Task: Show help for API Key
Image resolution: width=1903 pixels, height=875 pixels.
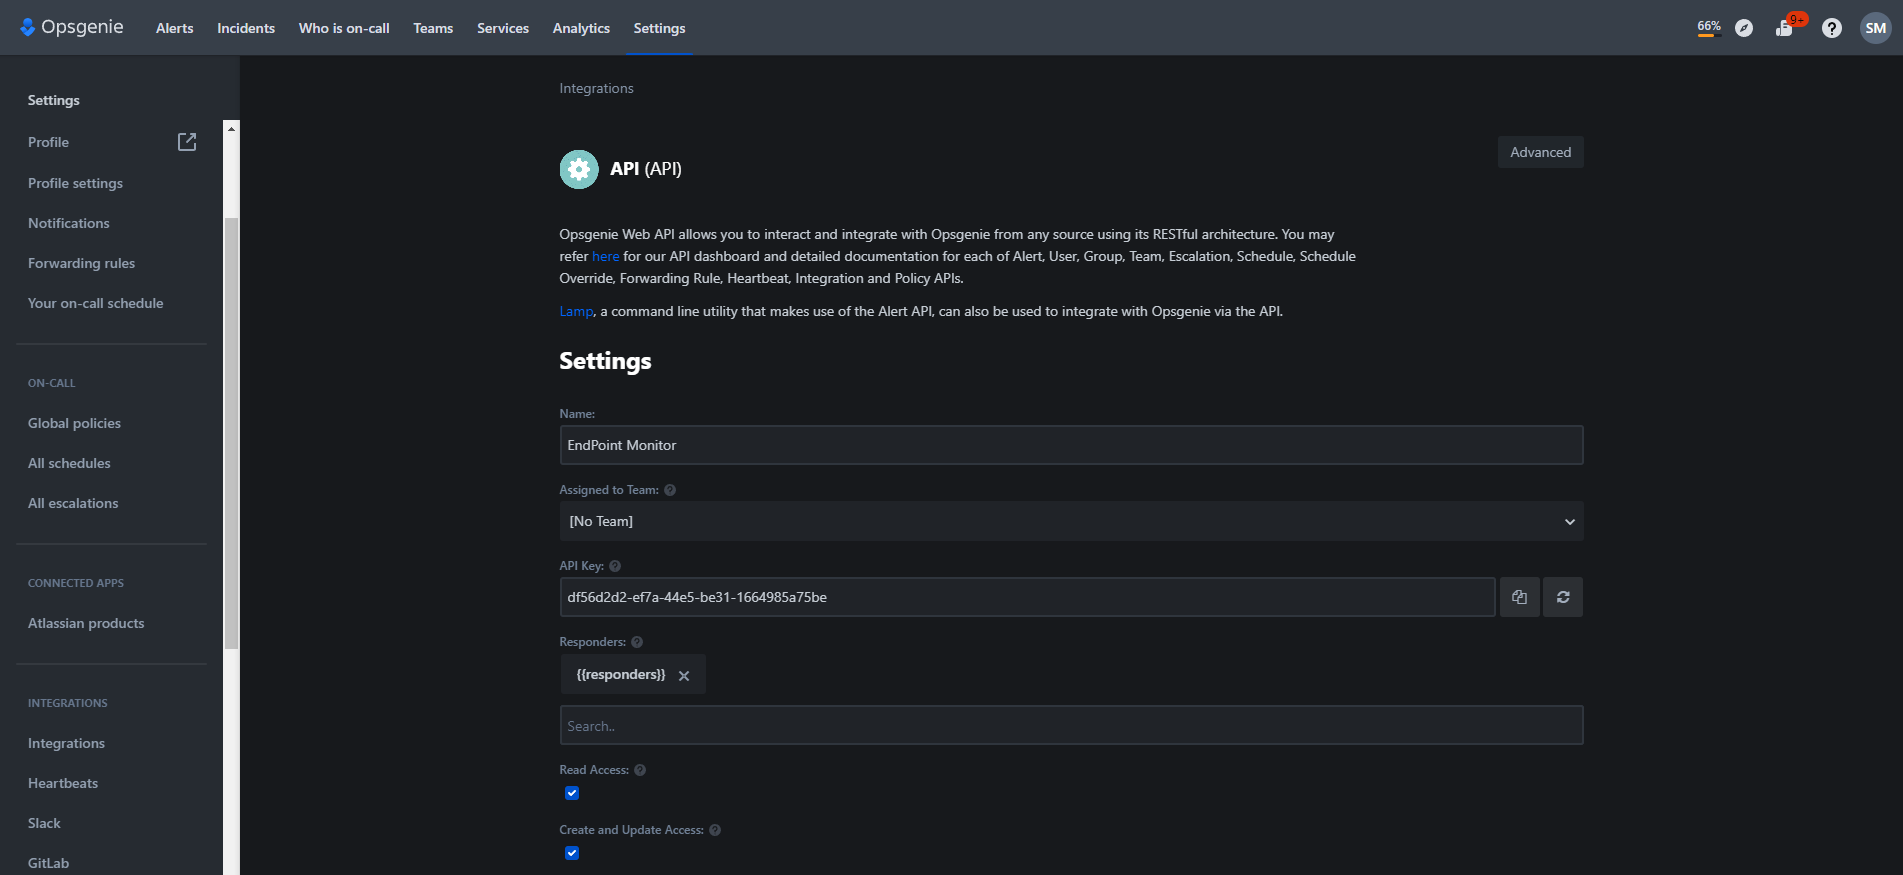Action: click(x=615, y=566)
